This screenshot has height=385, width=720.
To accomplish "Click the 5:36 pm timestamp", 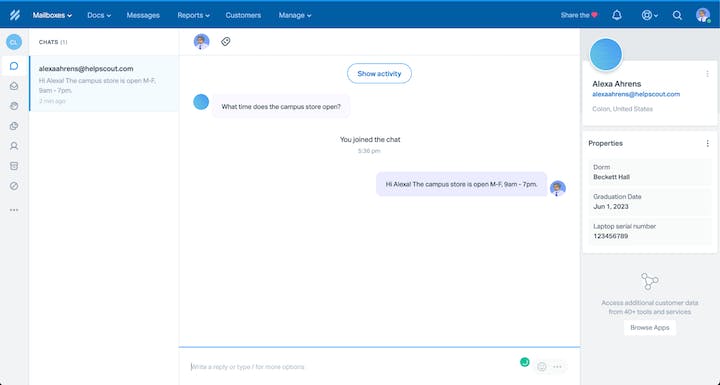I will point(369,151).
